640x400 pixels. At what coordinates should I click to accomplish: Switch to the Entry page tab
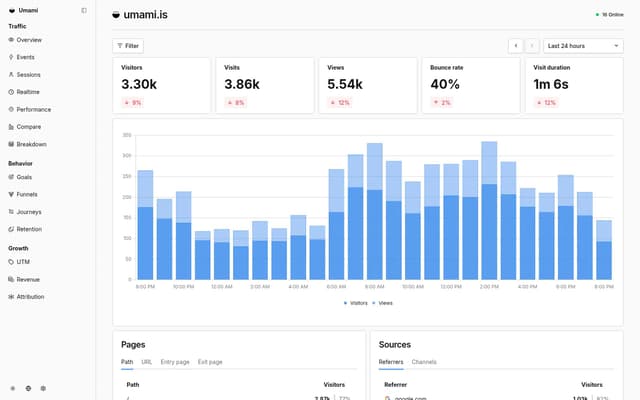[175, 362]
